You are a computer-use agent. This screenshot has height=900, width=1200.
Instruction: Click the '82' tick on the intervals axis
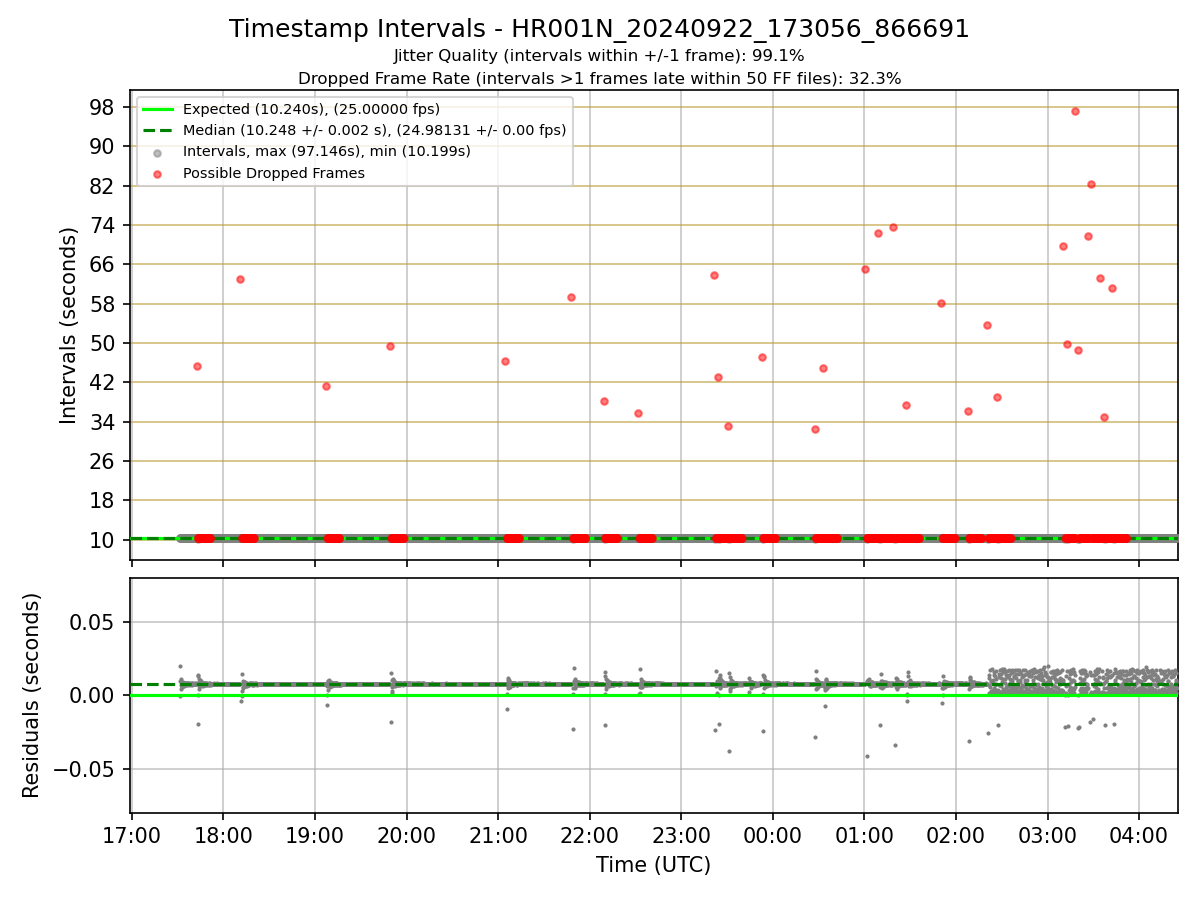point(103,186)
